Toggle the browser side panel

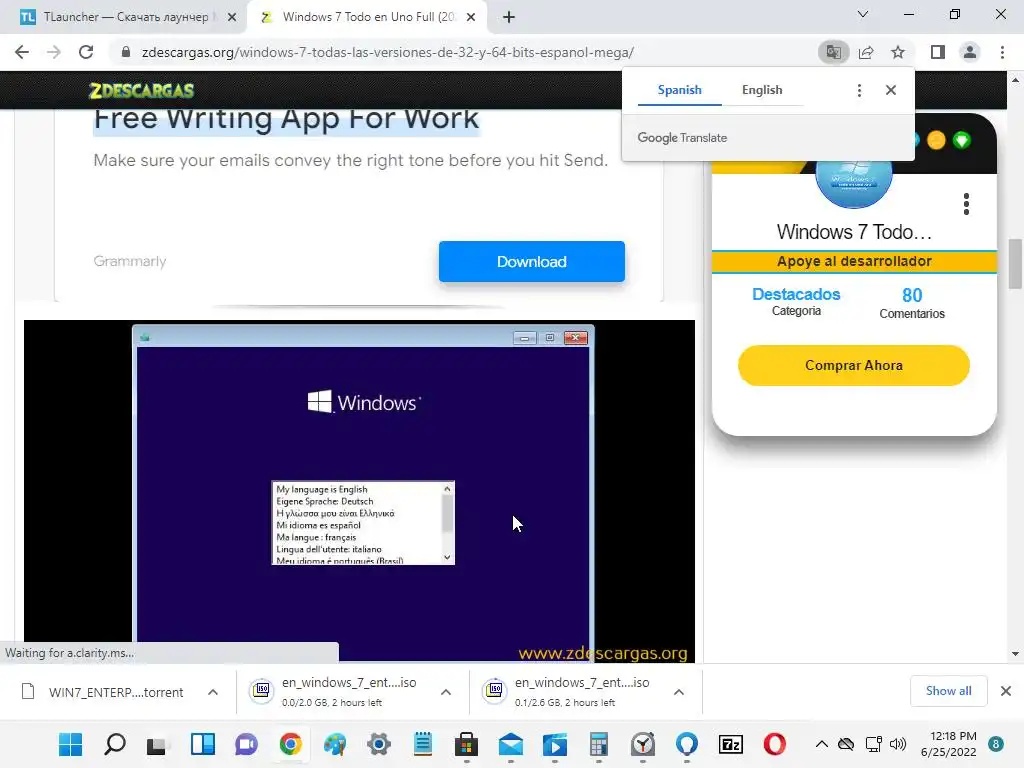938,52
